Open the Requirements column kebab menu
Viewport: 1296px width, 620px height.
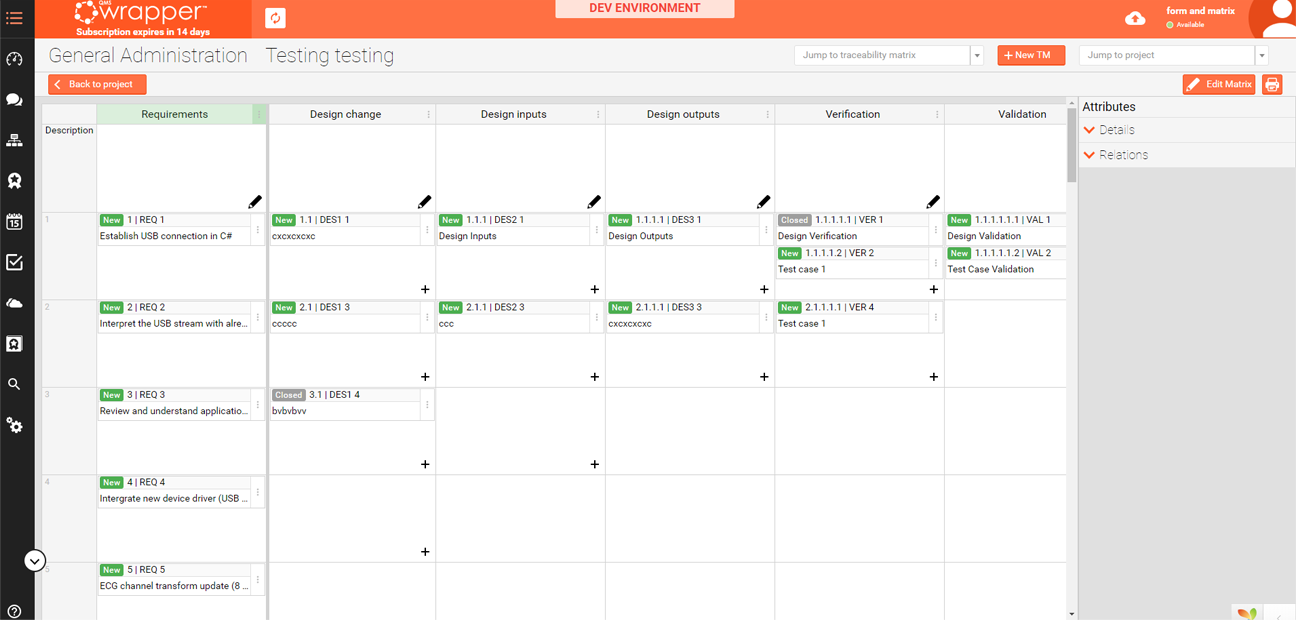[259, 114]
